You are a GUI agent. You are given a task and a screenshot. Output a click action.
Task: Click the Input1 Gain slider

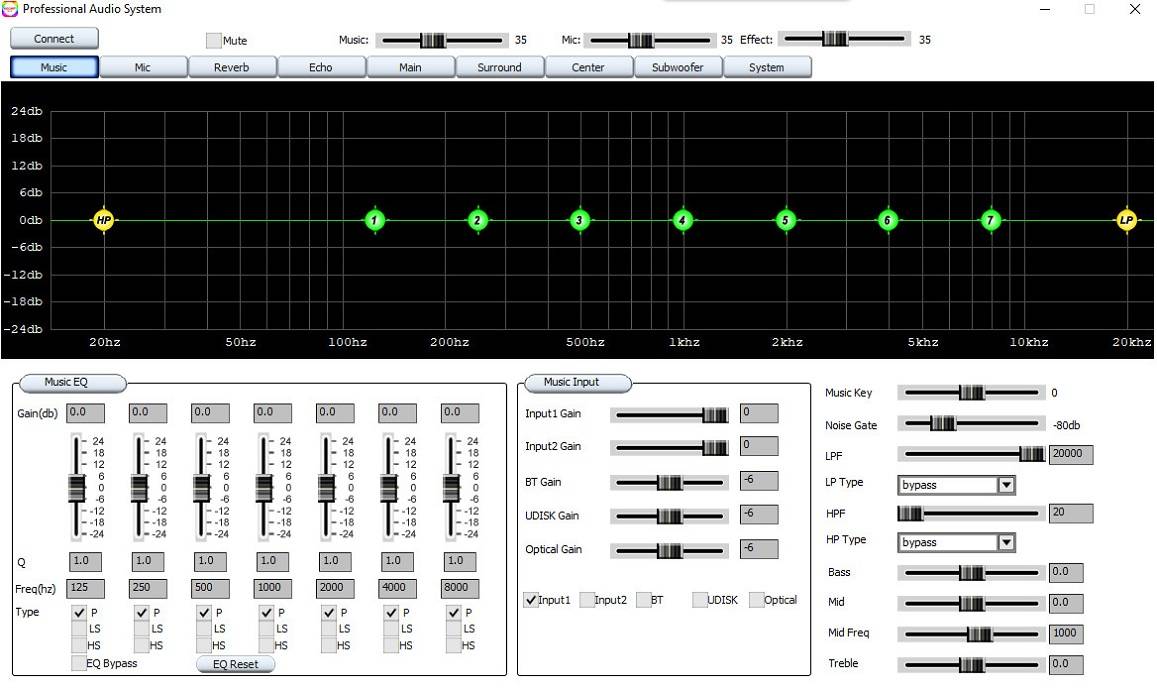point(669,415)
